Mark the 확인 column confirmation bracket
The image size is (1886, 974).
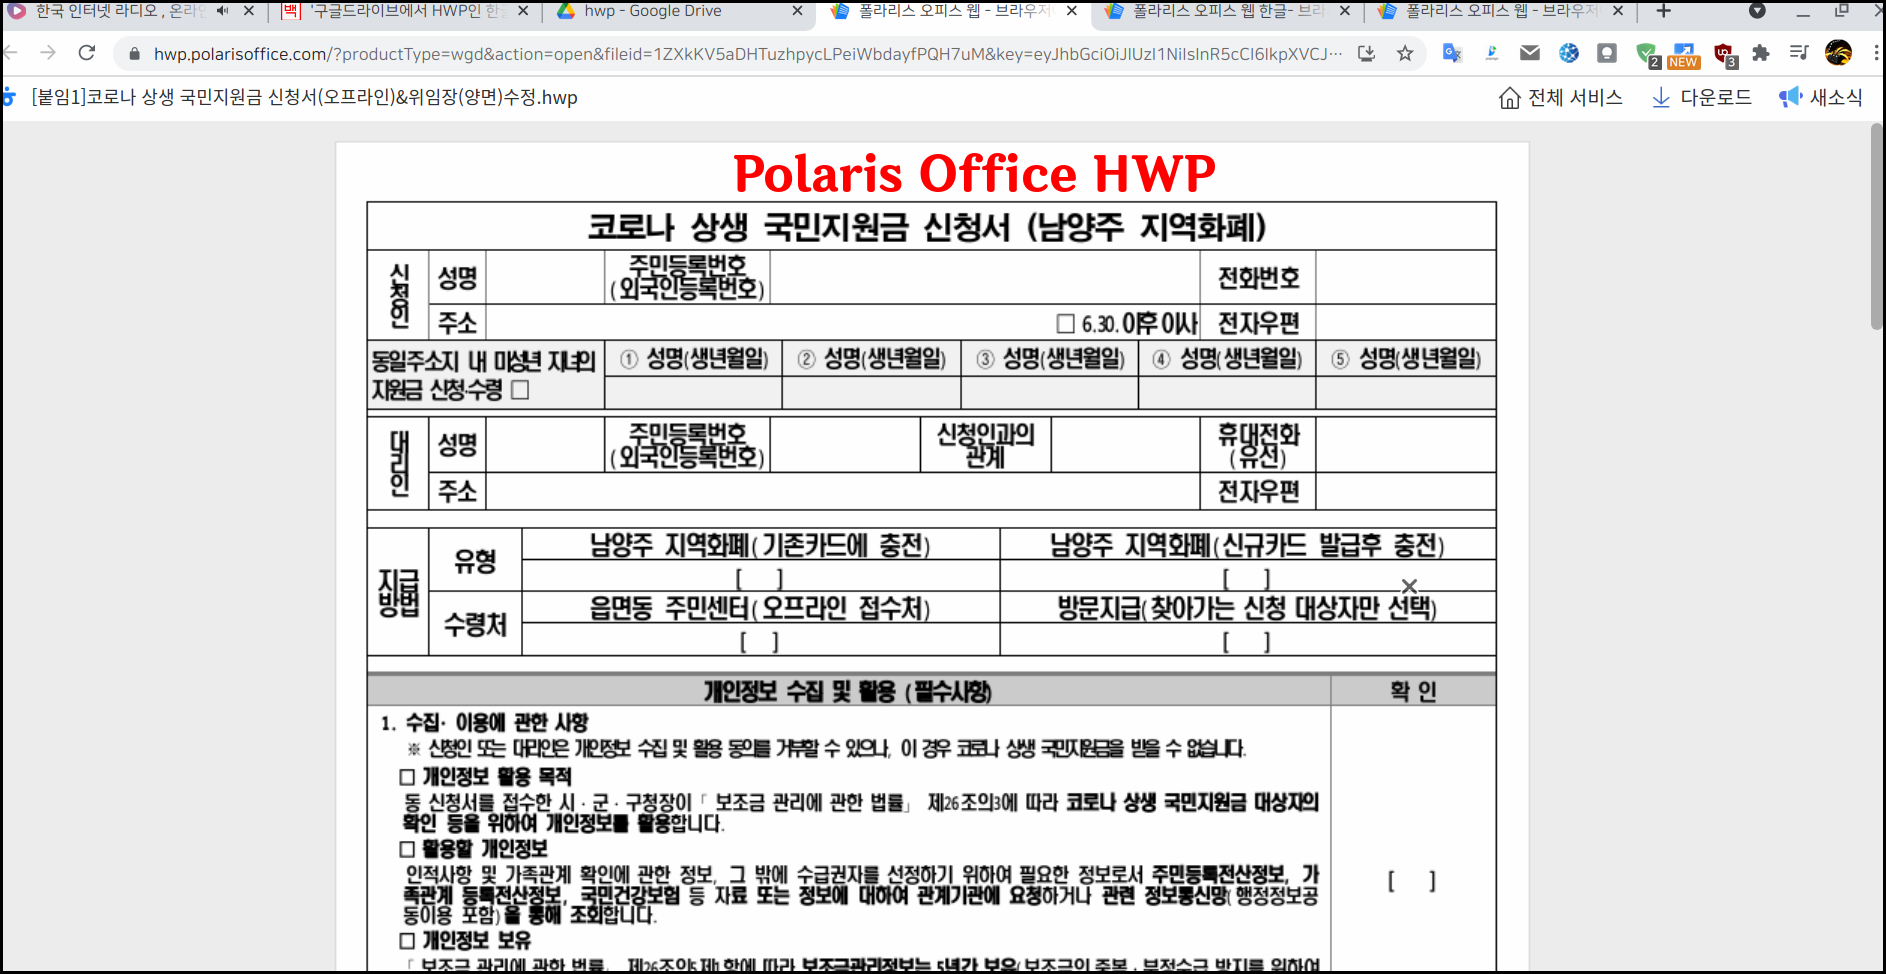coord(1412,881)
